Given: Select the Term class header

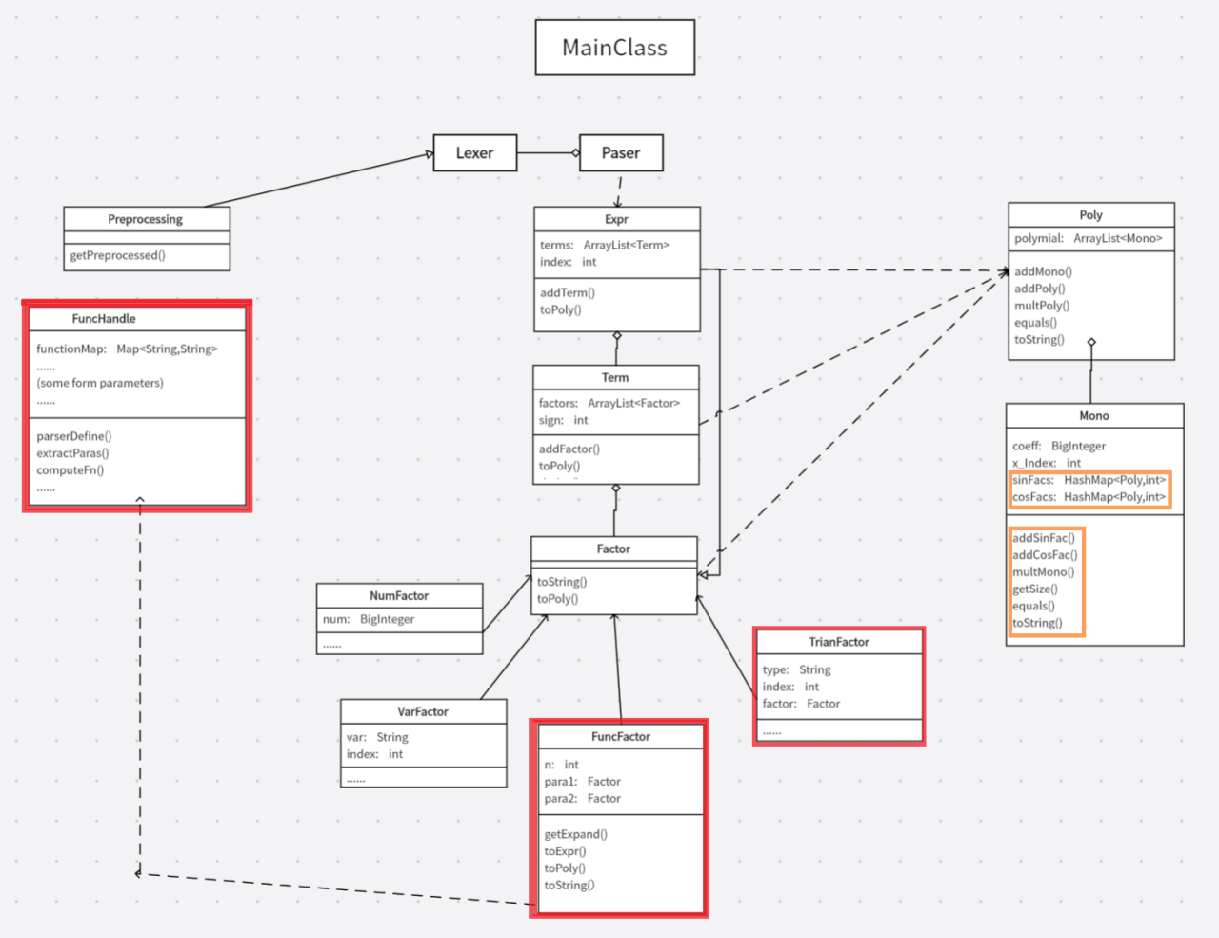Looking at the screenshot, I should pos(615,377).
